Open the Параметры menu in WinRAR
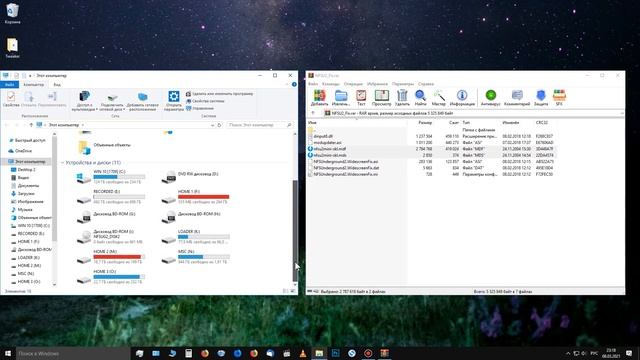Screen dimensions: 640x360 [403, 84]
